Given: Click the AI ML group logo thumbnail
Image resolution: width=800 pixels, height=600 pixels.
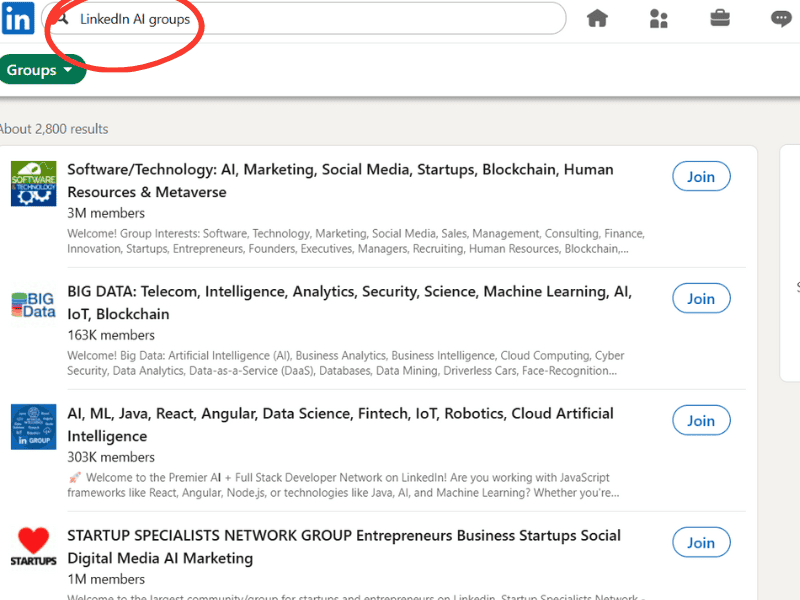Looking at the screenshot, I should [x=34, y=427].
